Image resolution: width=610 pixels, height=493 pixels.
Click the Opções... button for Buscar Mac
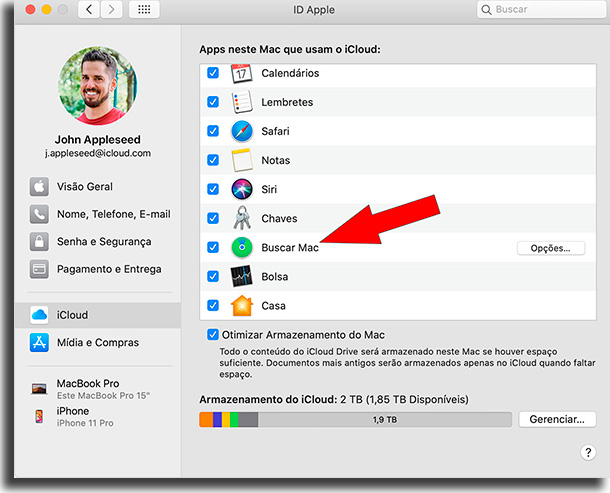[550, 248]
